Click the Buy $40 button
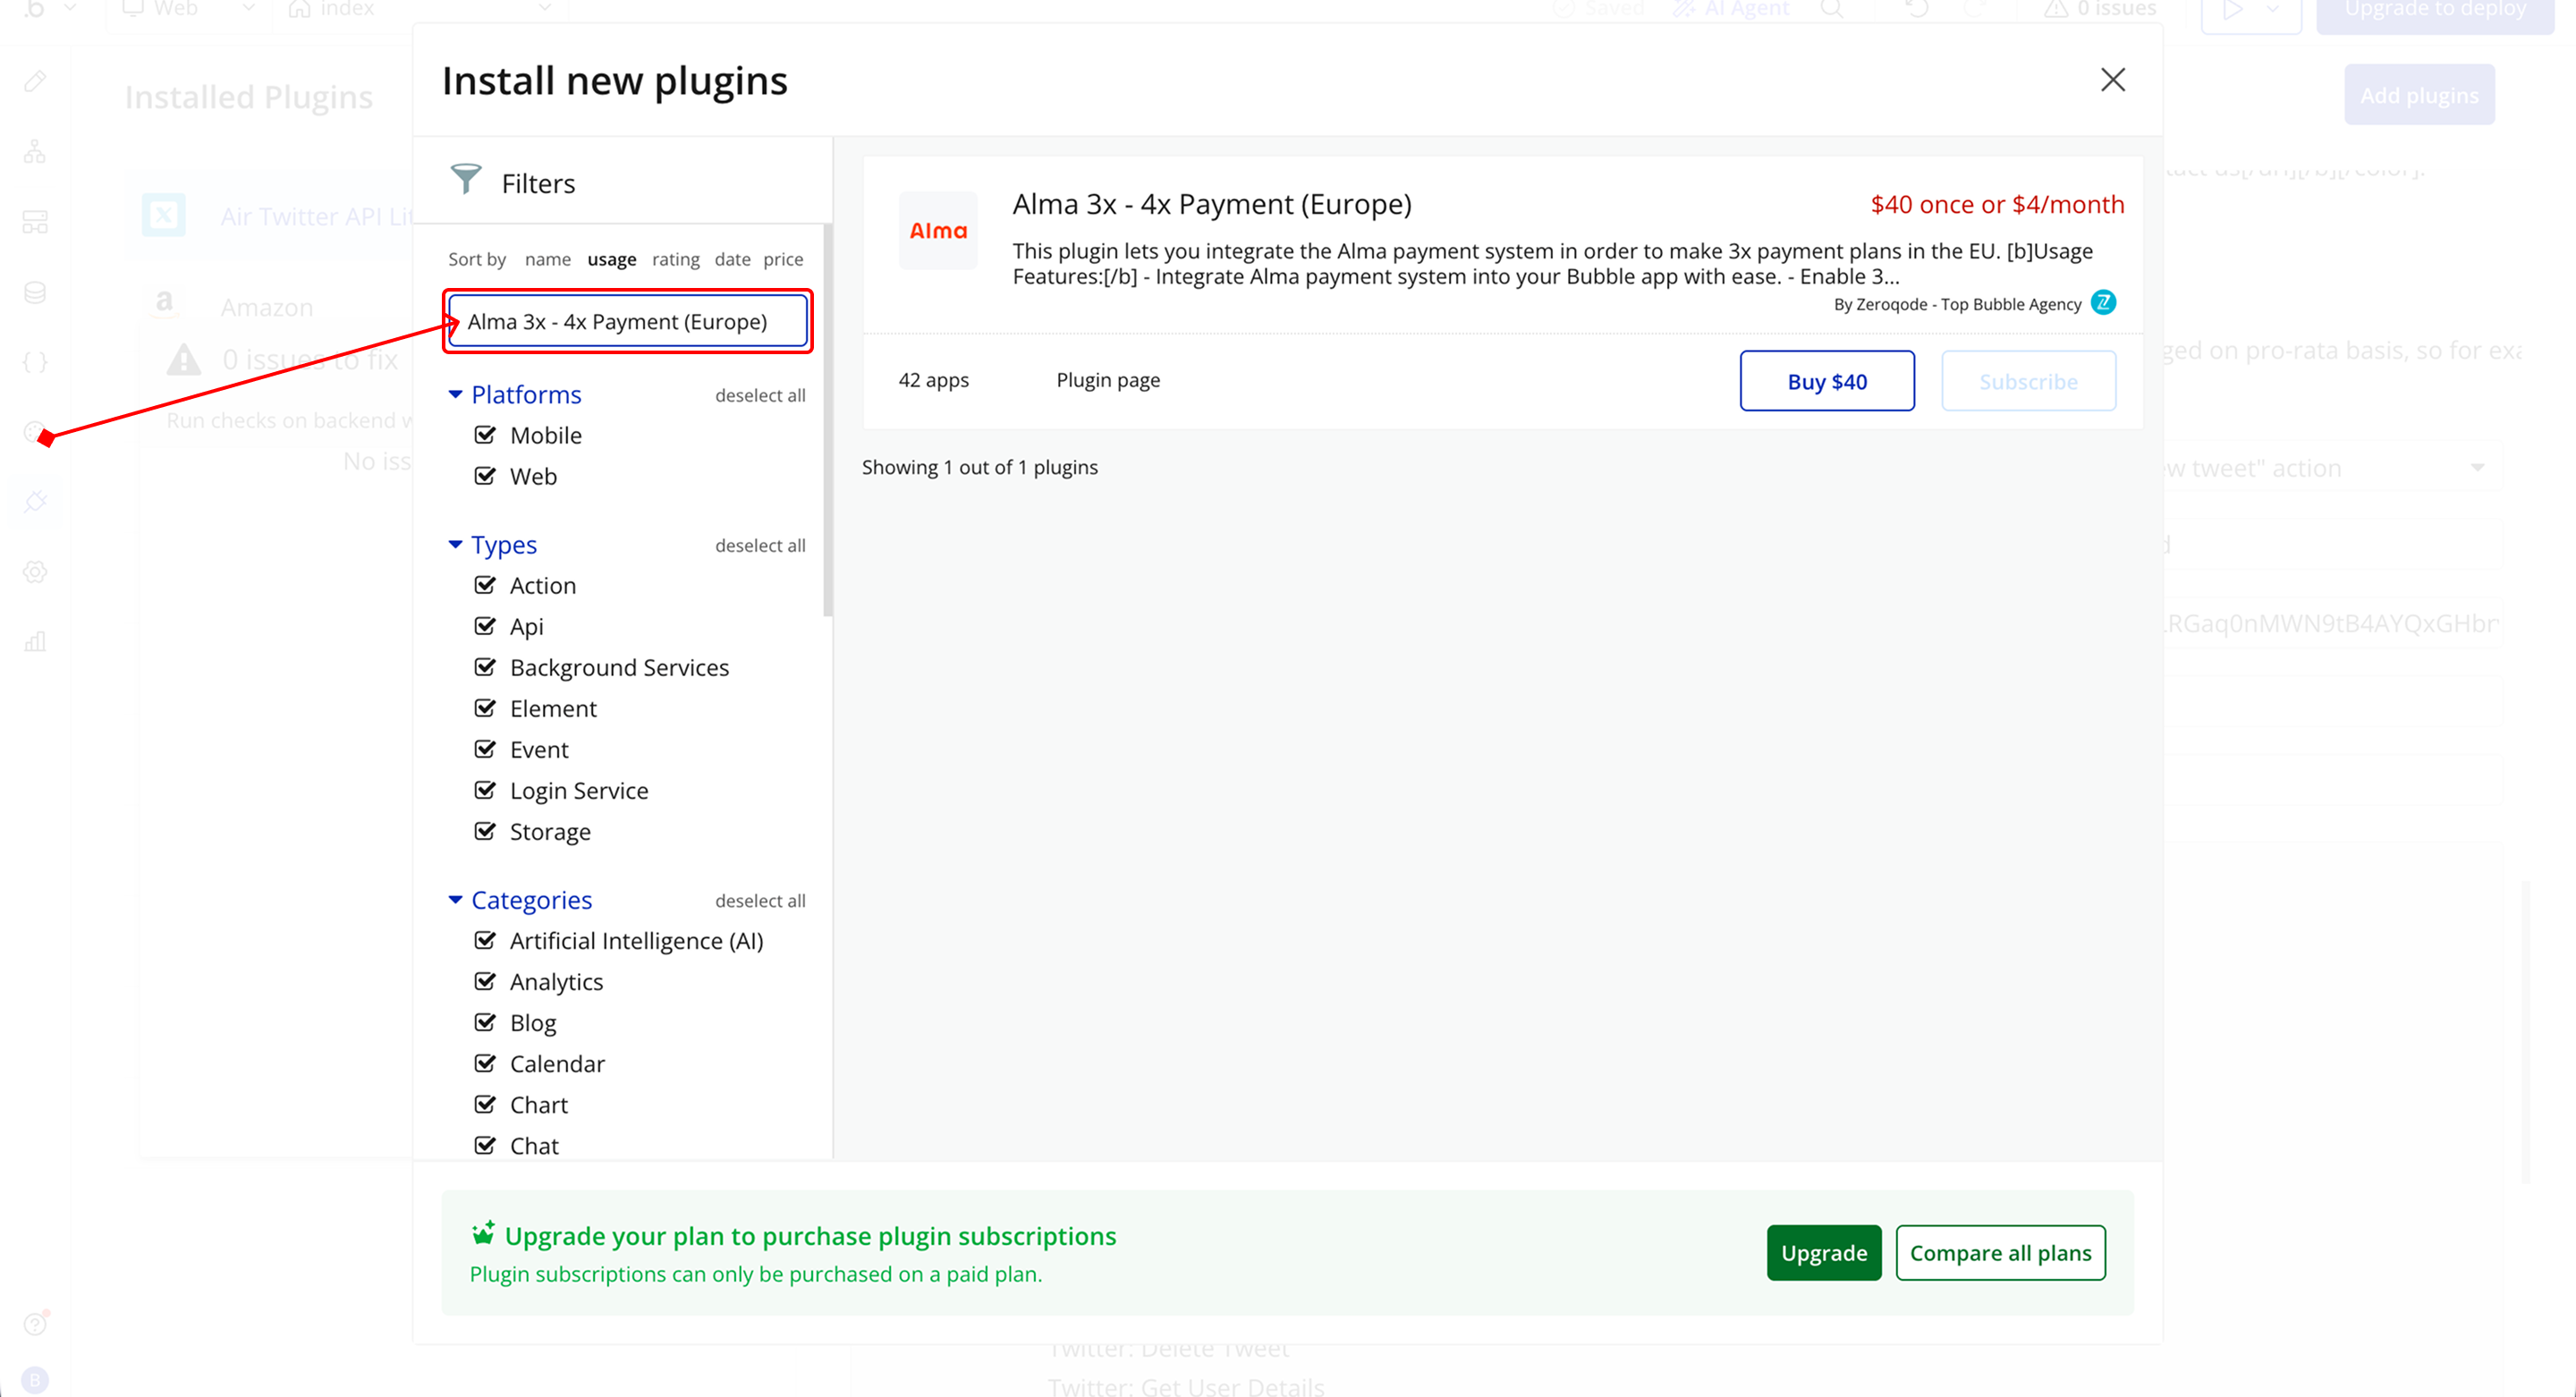 1826,381
